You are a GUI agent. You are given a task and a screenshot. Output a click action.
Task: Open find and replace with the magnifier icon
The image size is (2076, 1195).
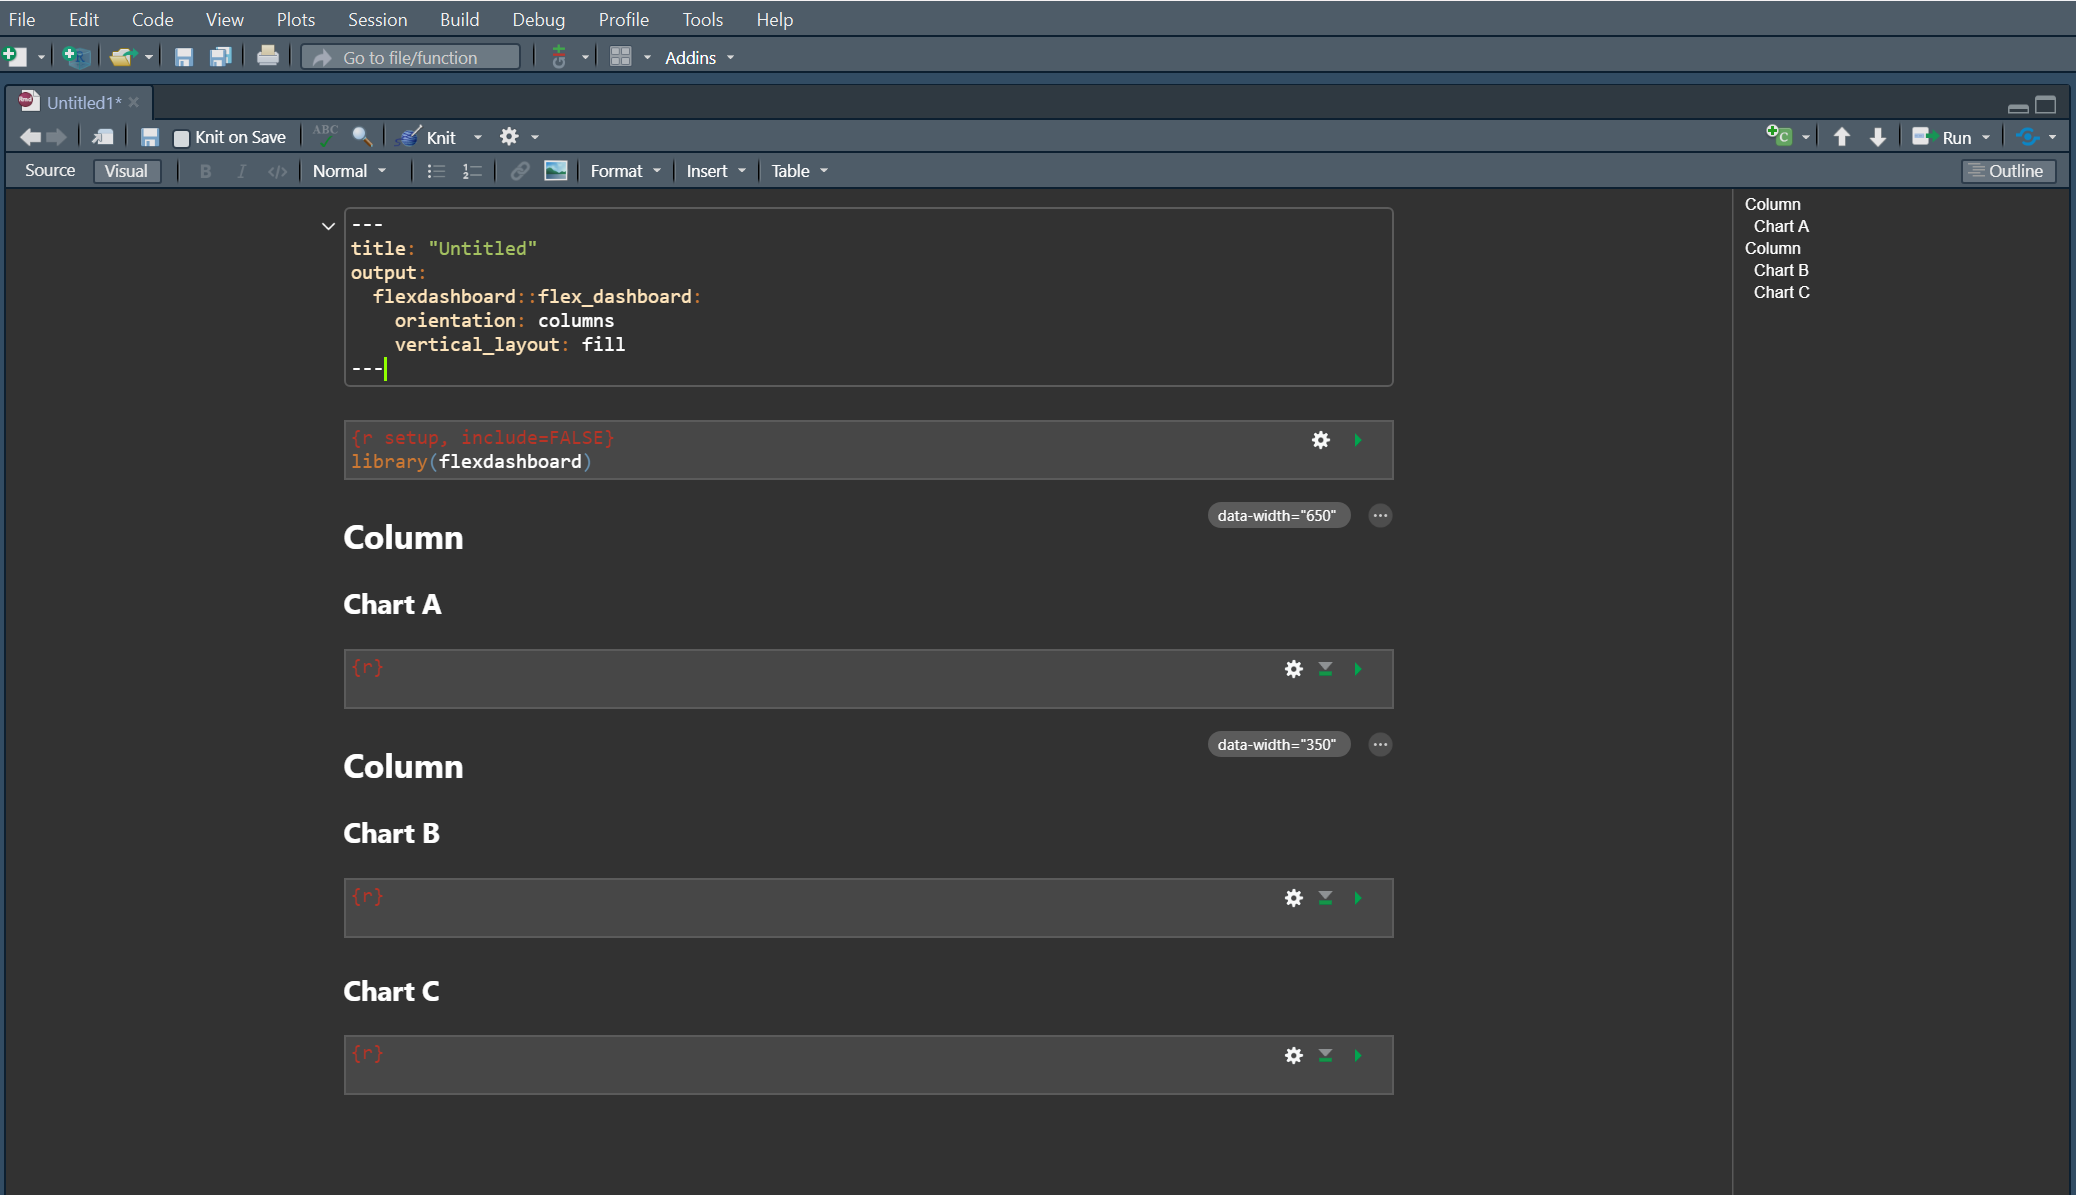(362, 136)
